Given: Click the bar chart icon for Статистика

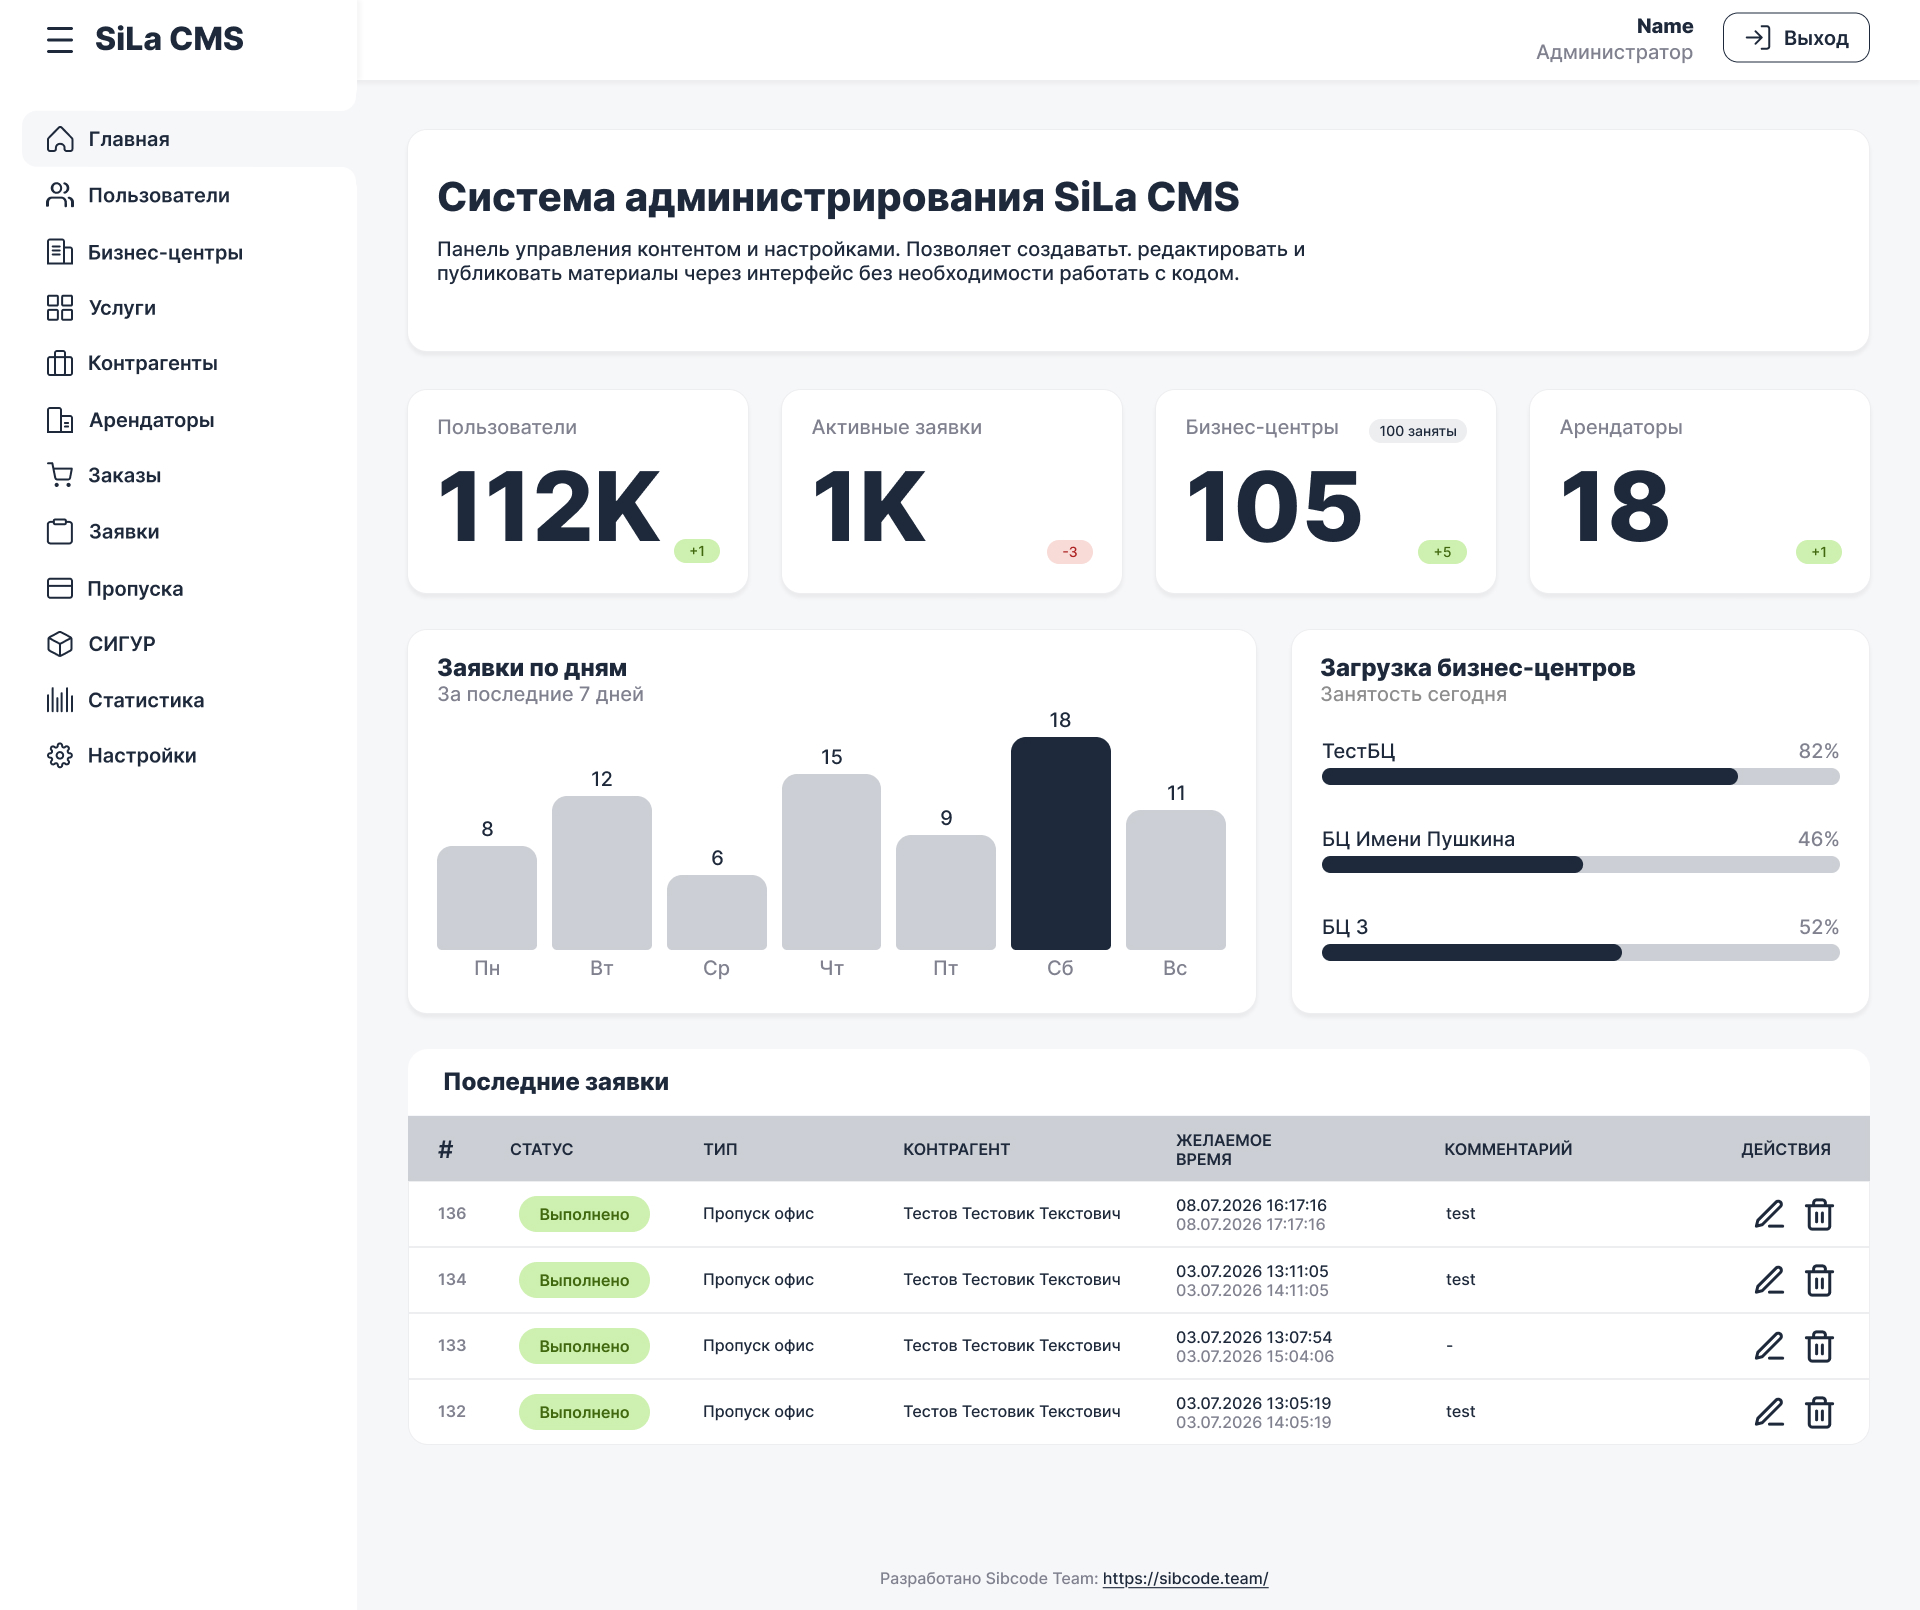Looking at the screenshot, I should click(60, 700).
